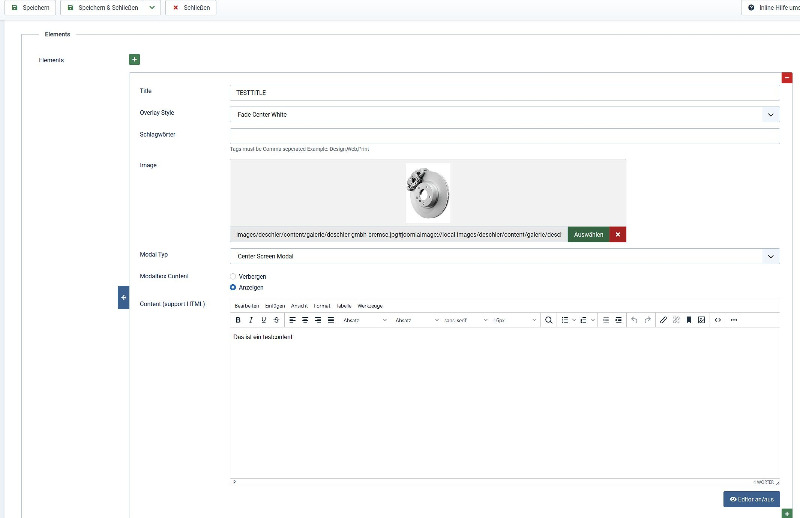
Task: Clear selected image with red X button
Action: coord(618,234)
